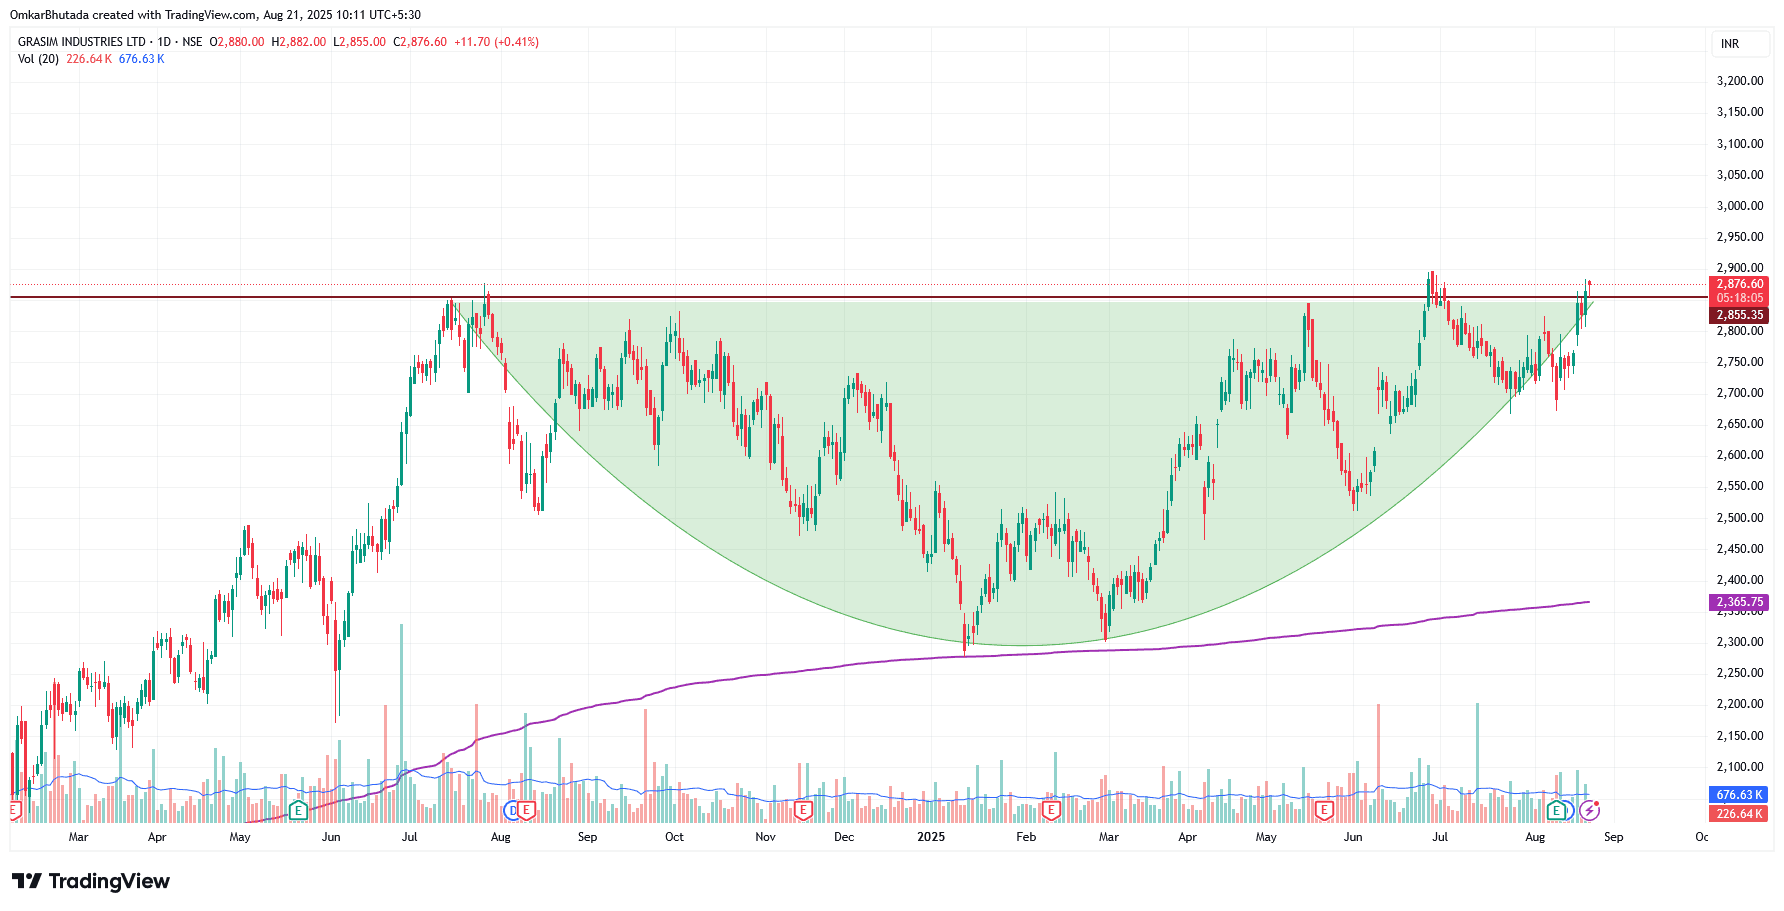Click the 2,600.00 price axis label
This screenshot has width=1784, height=911.
(x=1740, y=455)
